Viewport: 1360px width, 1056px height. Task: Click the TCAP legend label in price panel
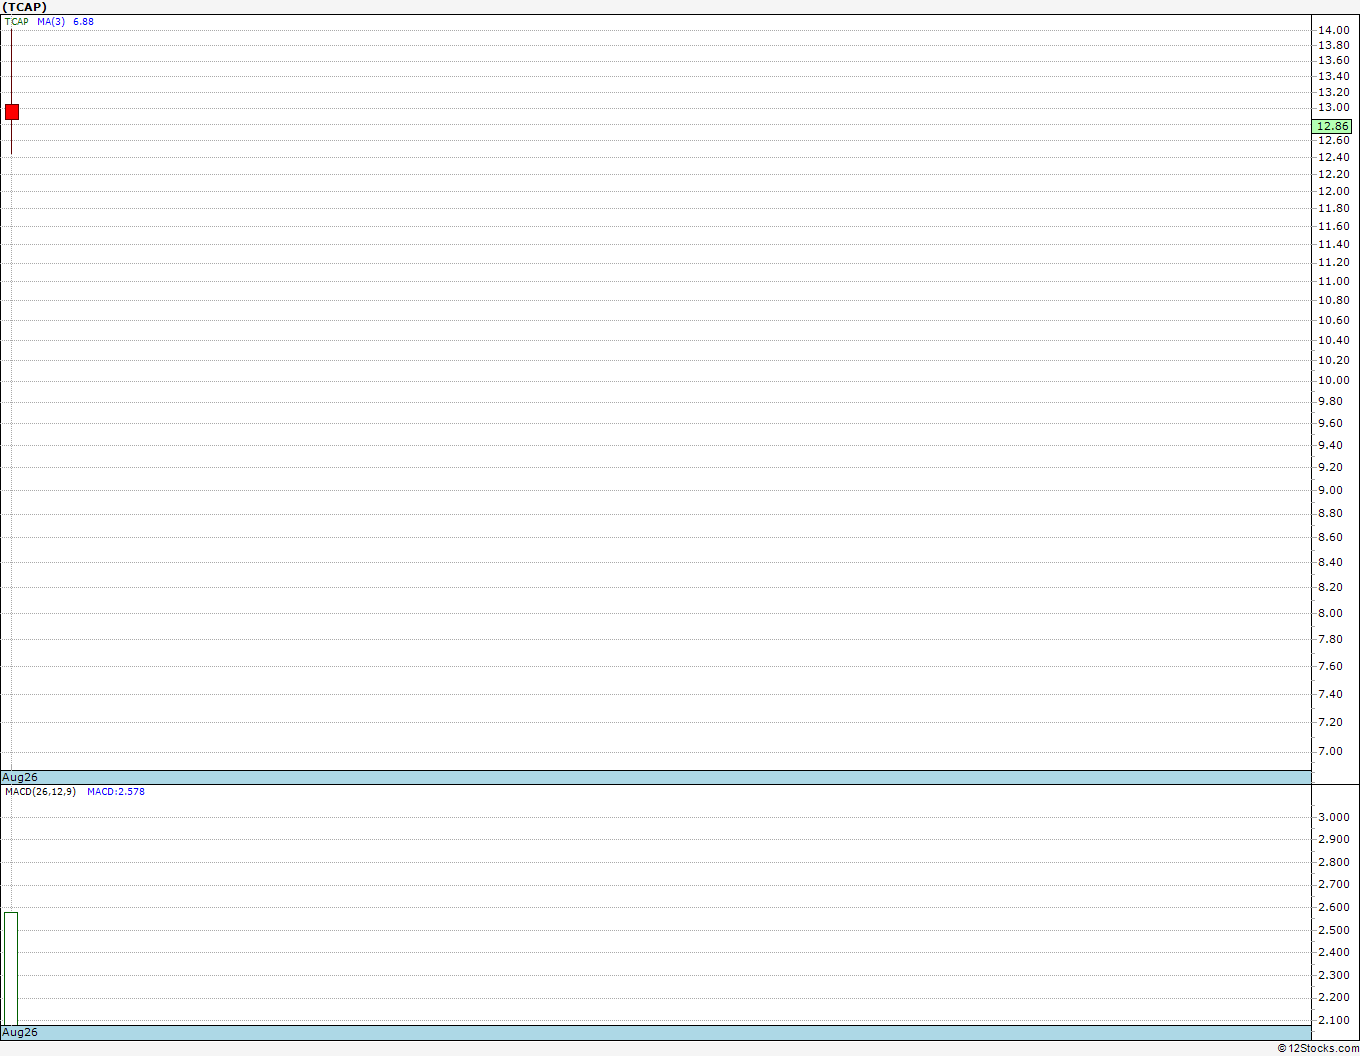[17, 21]
